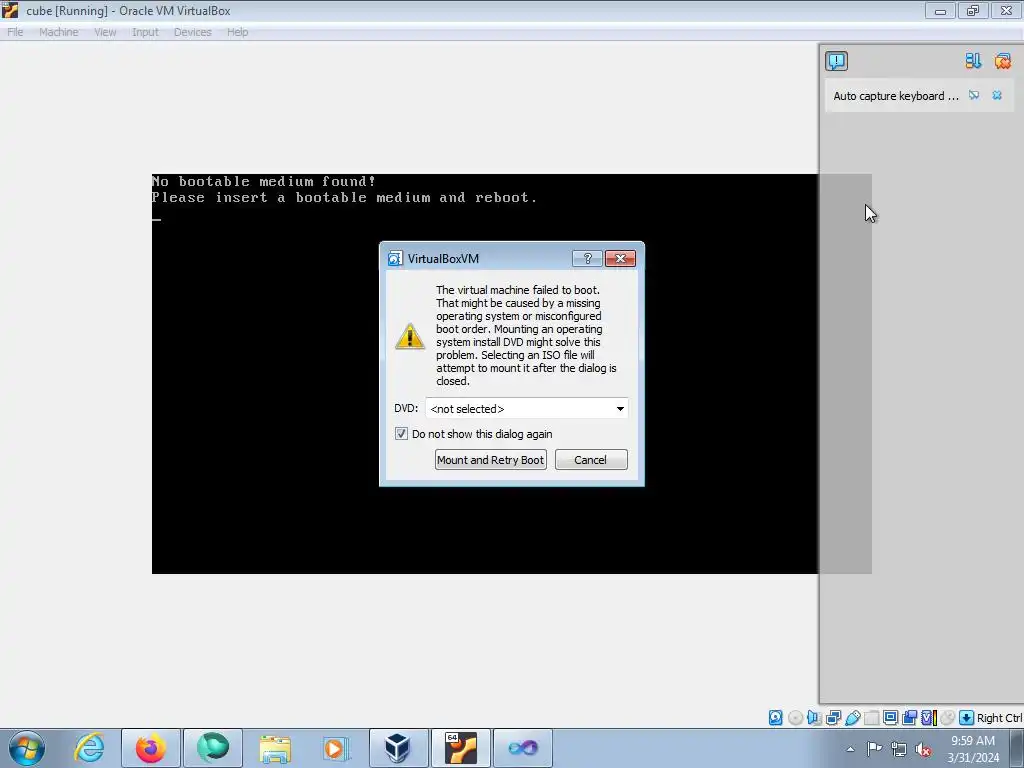Restore down the VirtualBox window

point(973,10)
